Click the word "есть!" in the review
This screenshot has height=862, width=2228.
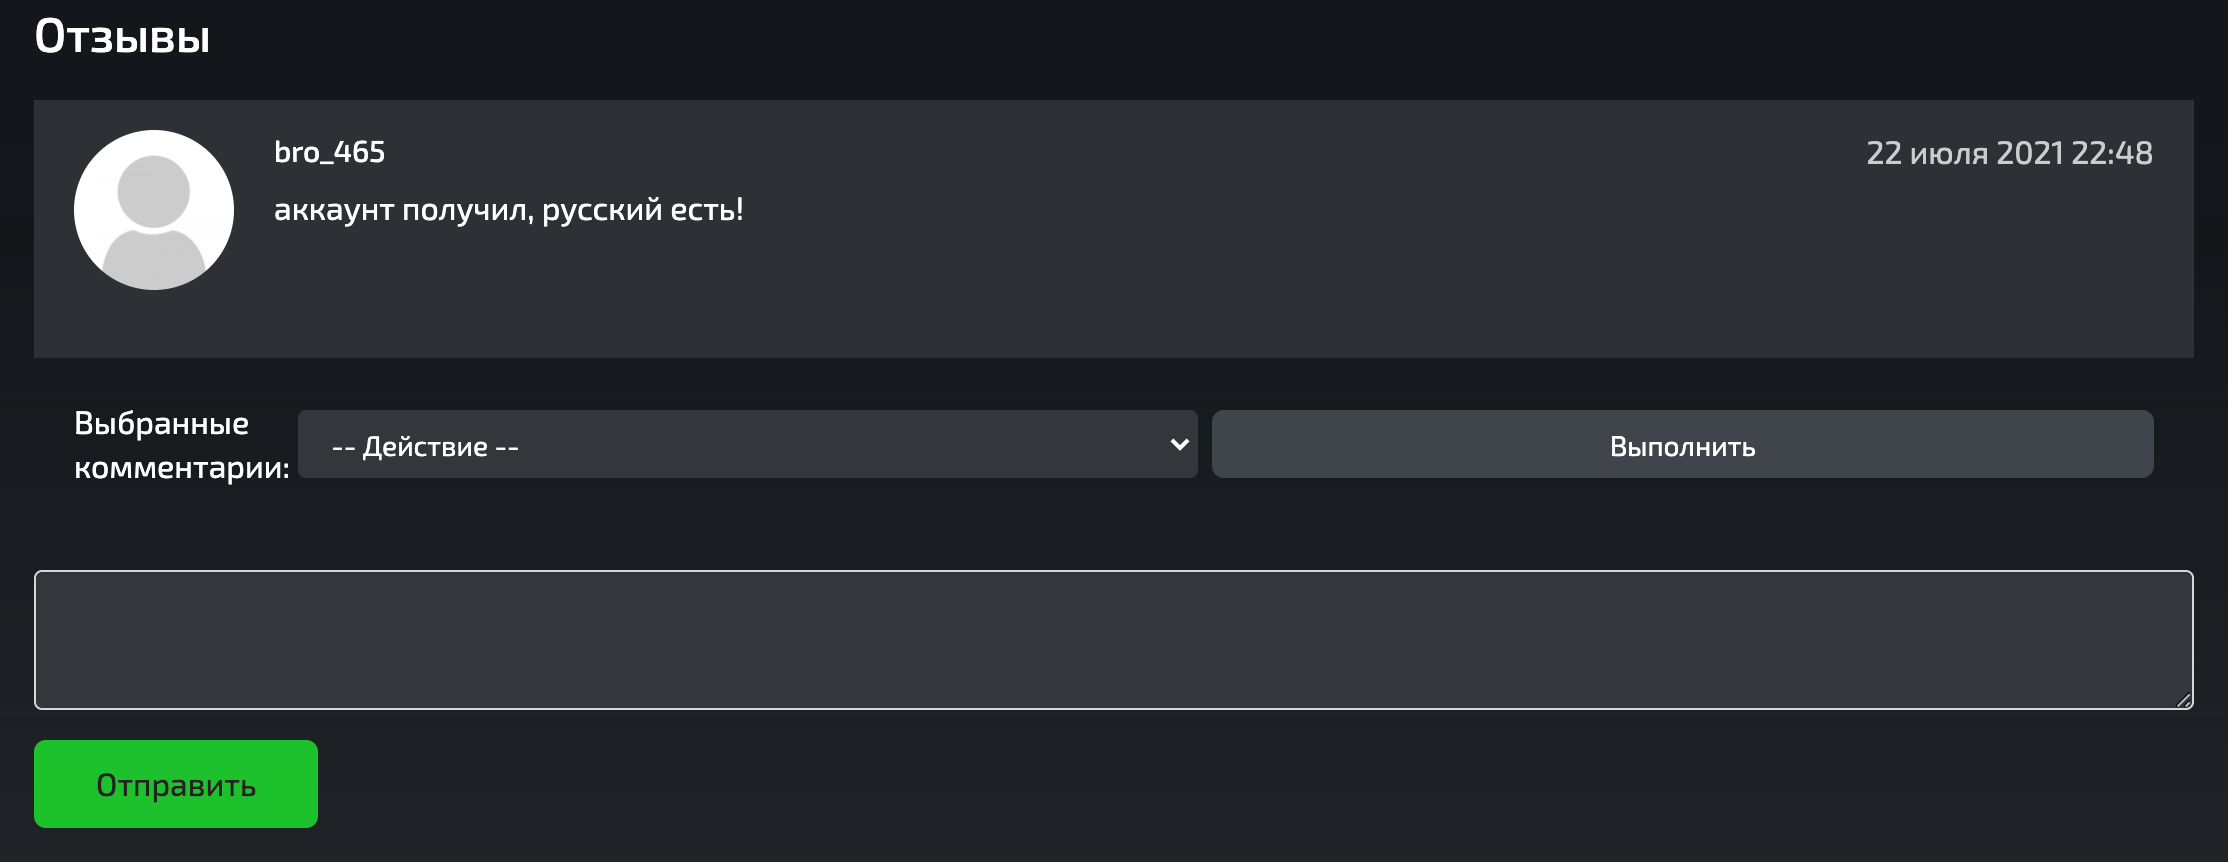click(x=706, y=210)
